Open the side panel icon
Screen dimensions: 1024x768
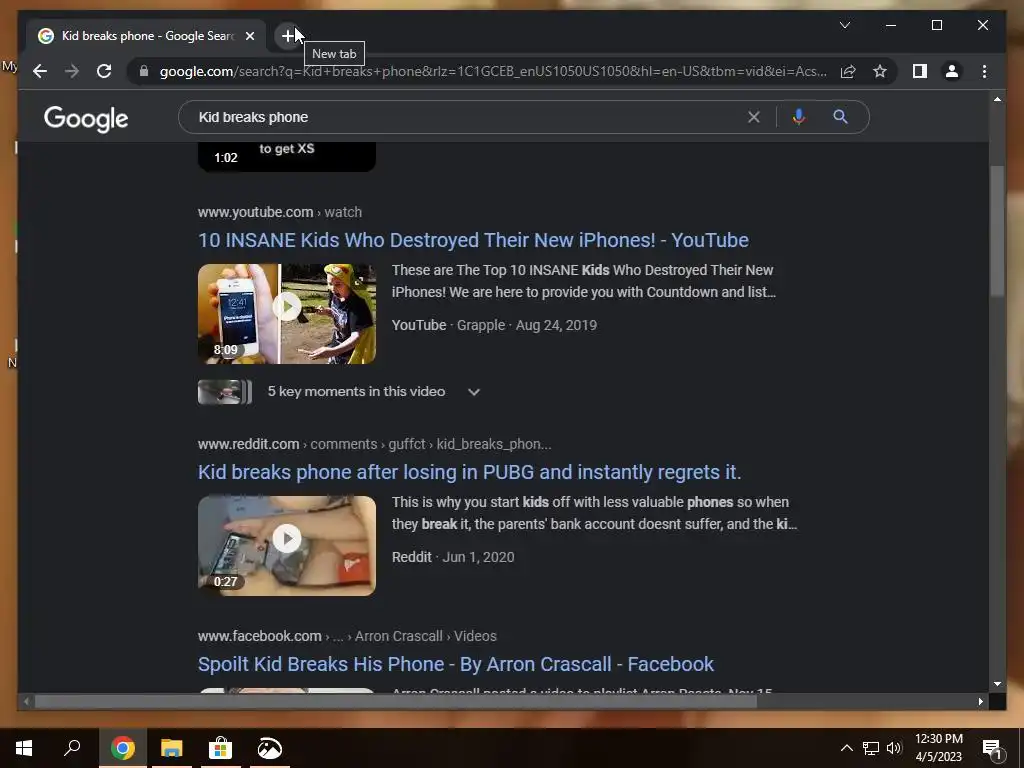coord(920,71)
